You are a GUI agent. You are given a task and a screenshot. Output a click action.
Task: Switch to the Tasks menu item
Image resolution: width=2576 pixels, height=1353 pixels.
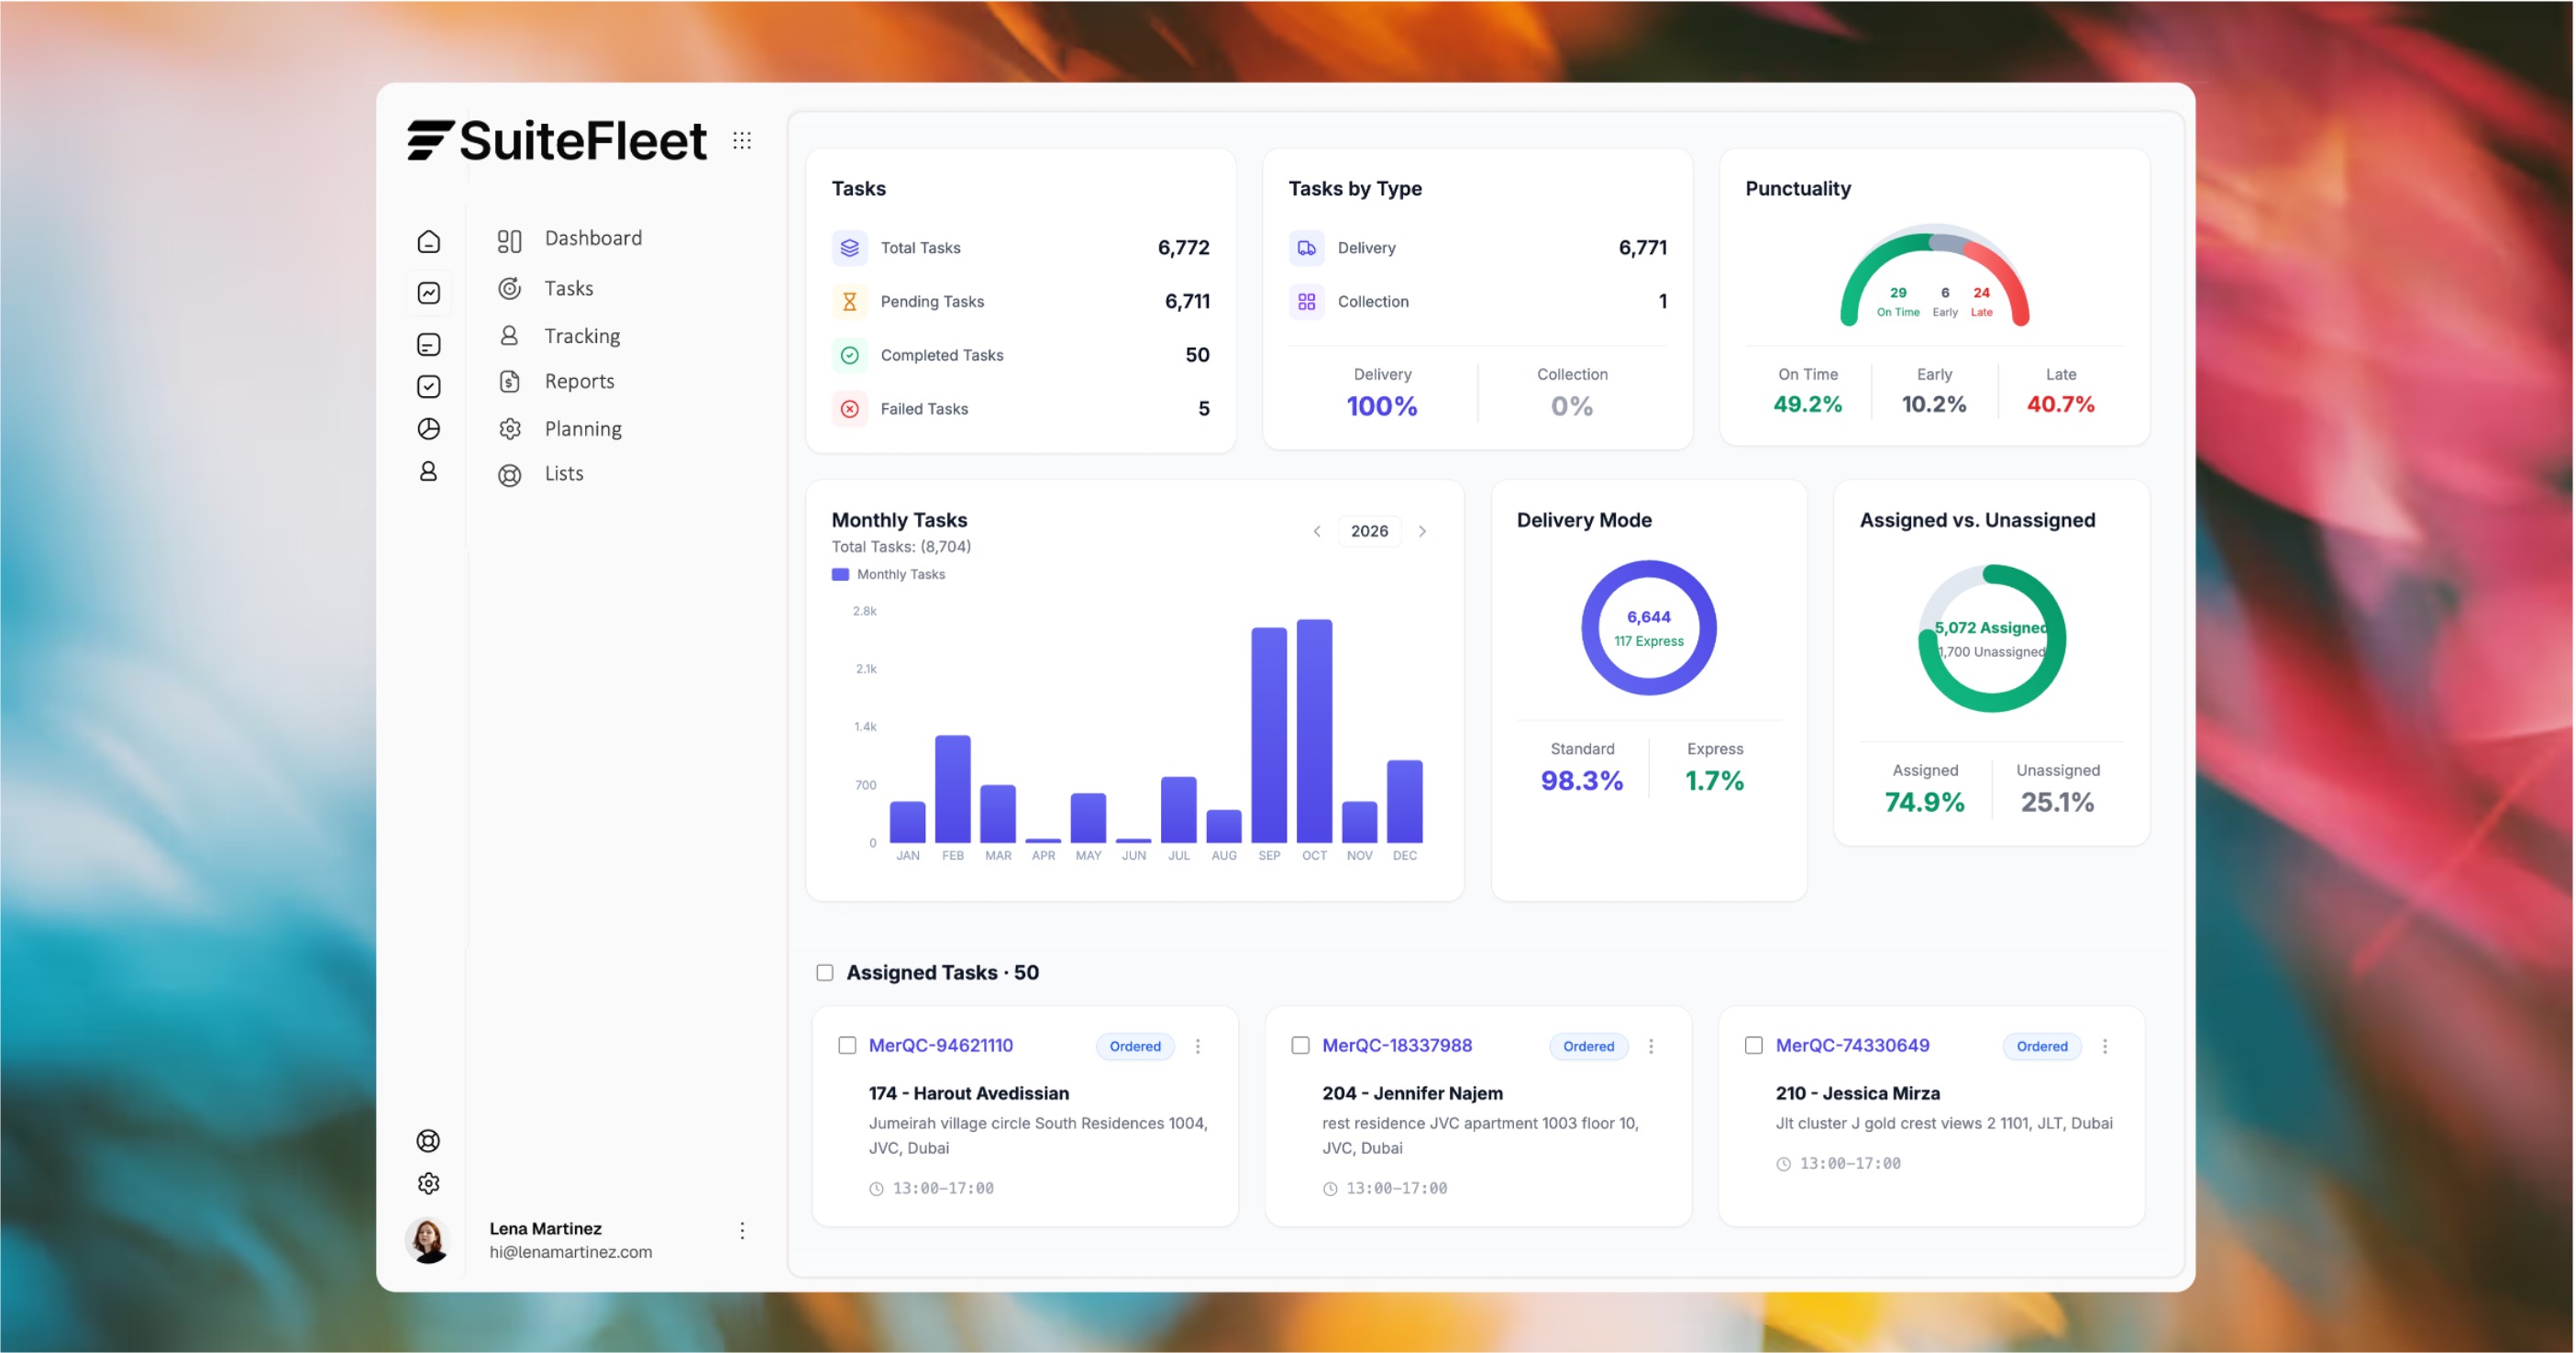(568, 287)
